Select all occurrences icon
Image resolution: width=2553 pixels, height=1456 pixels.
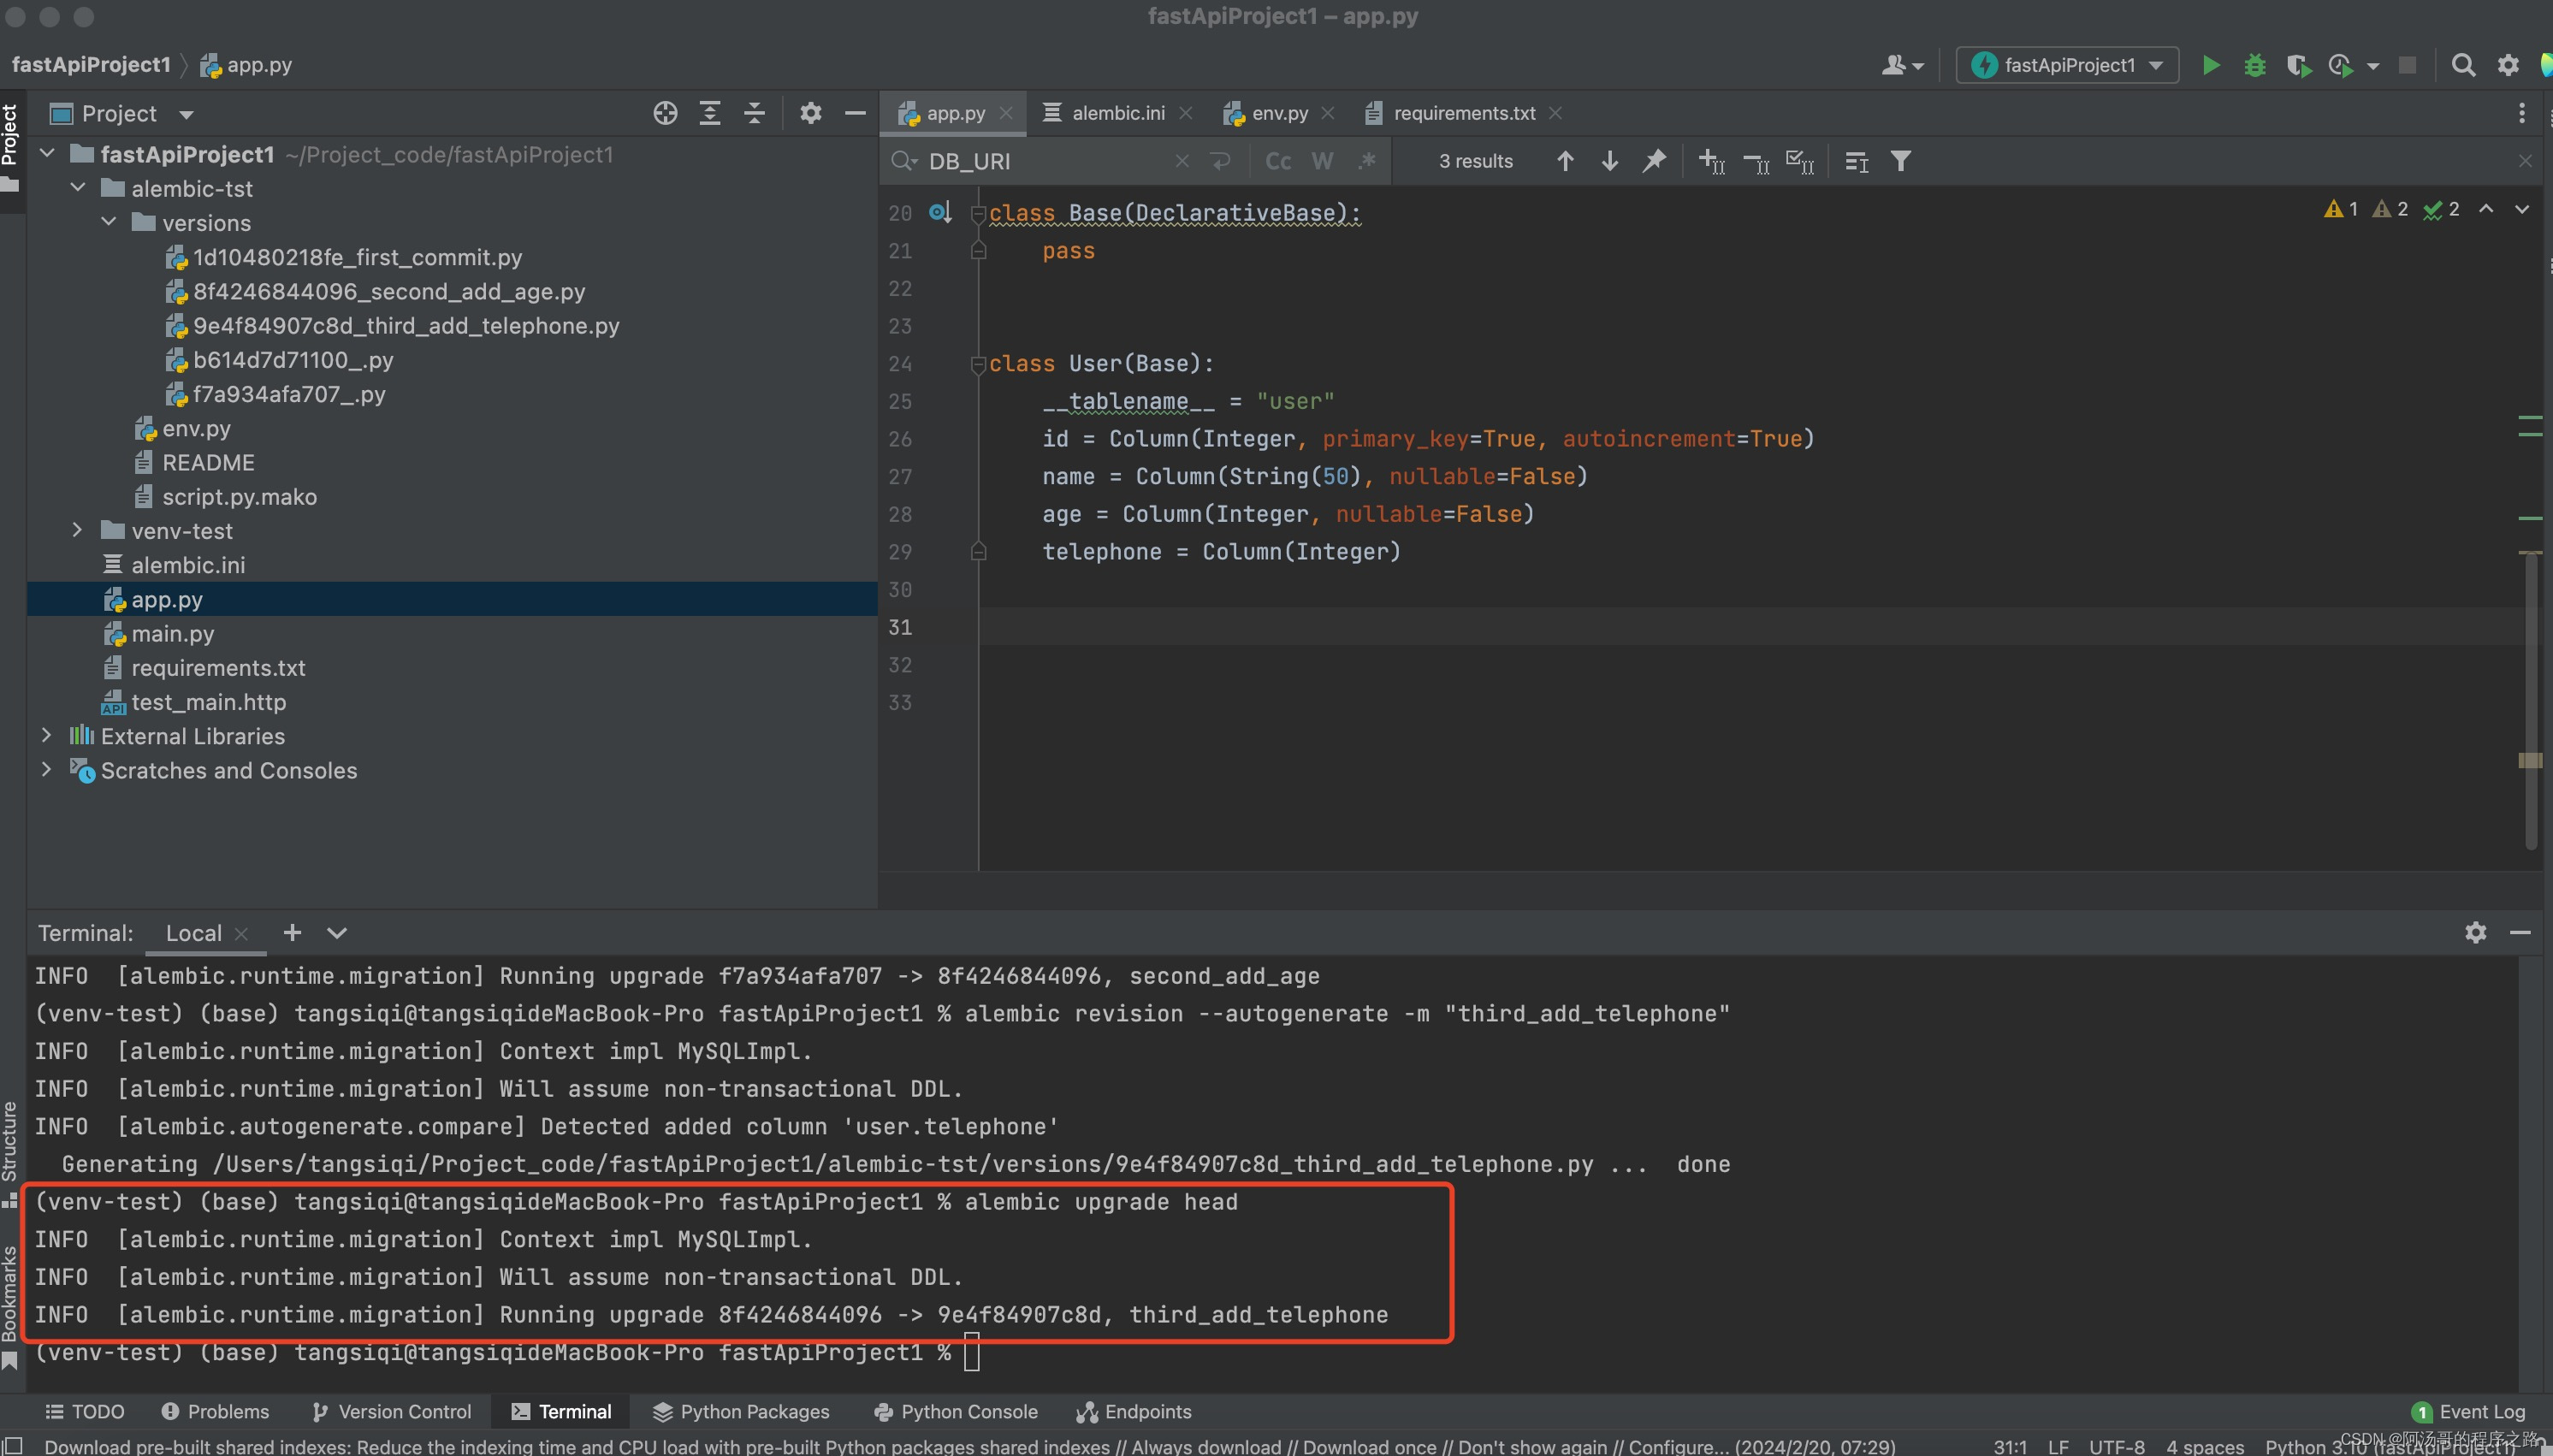(x=1799, y=161)
